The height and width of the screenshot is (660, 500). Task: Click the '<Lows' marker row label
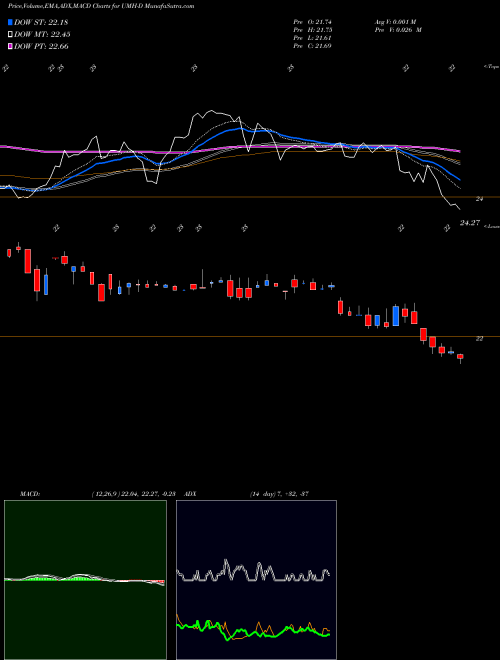492,226
